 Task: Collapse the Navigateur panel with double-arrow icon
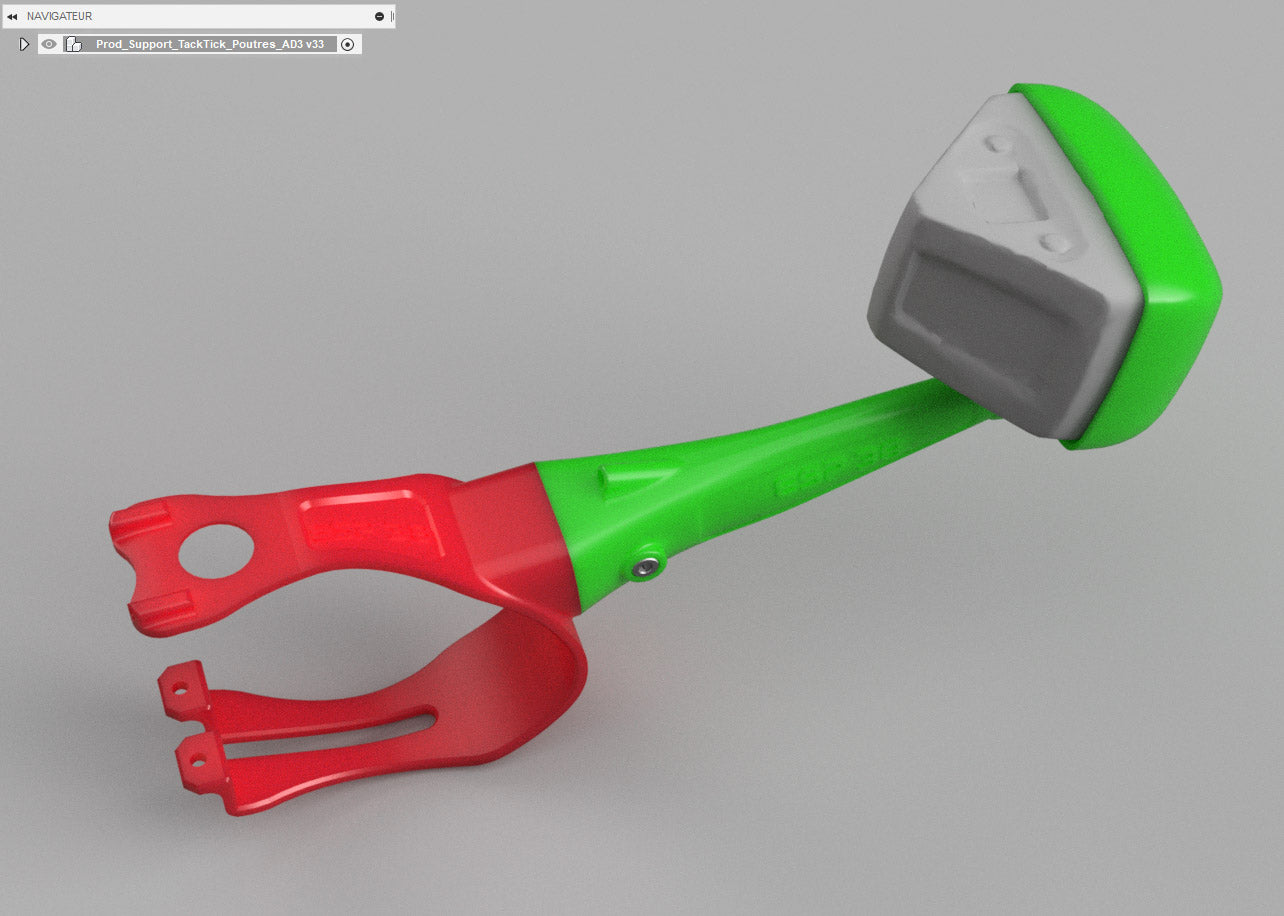point(12,17)
